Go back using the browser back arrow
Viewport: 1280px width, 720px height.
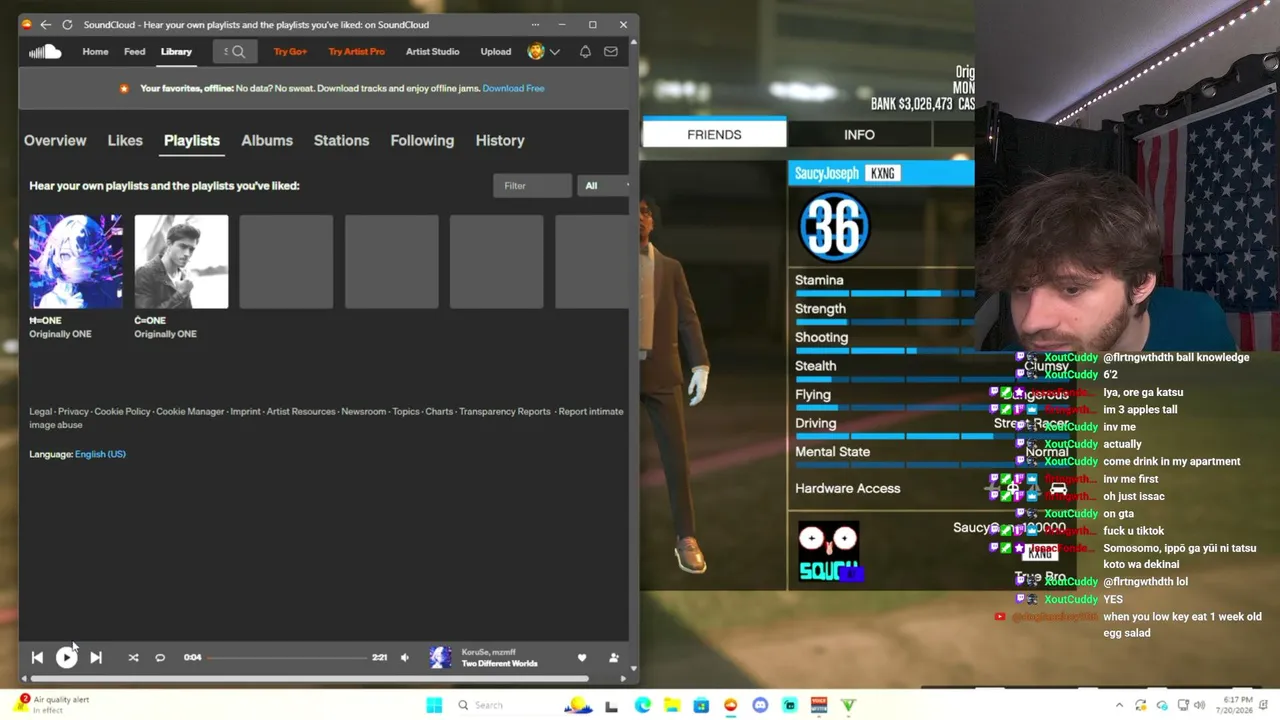(x=45, y=25)
